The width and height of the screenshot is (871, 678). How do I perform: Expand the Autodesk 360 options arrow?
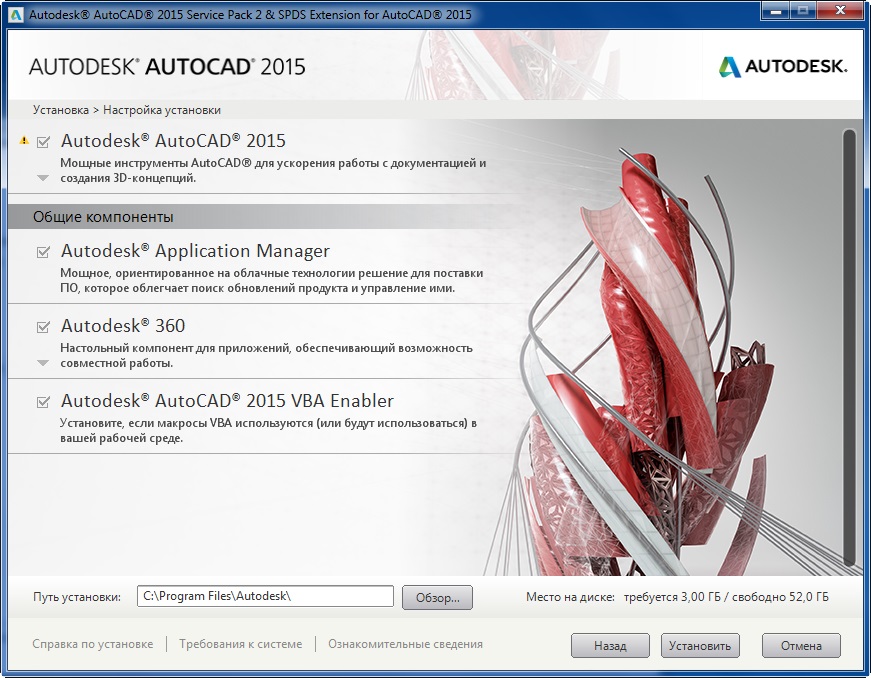43,363
